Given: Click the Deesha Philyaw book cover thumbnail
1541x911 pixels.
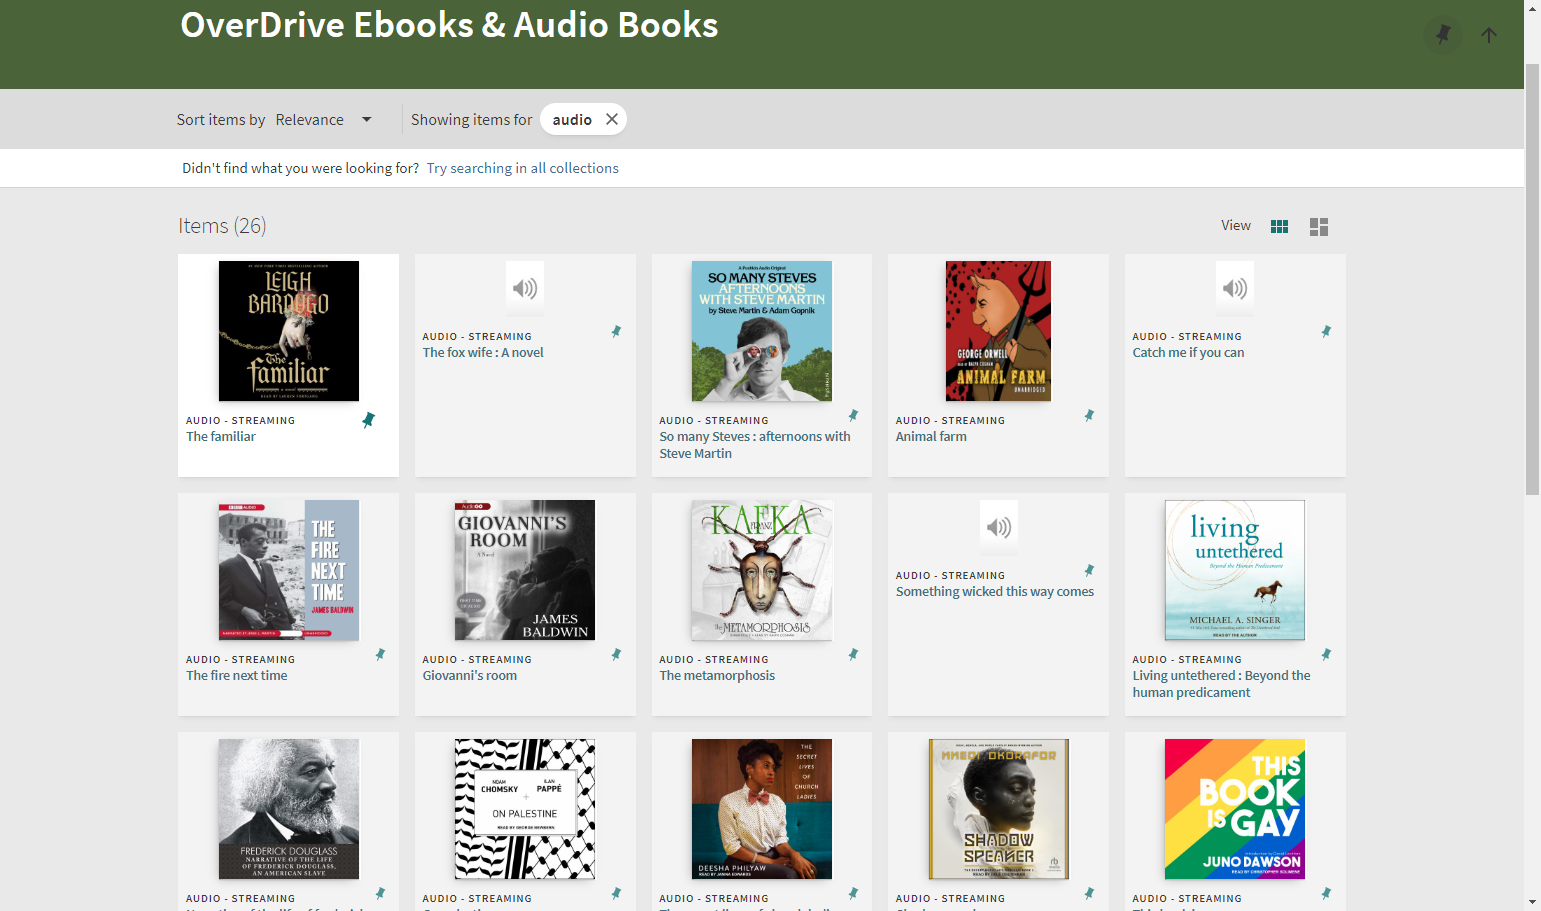Looking at the screenshot, I should [x=762, y=809].
